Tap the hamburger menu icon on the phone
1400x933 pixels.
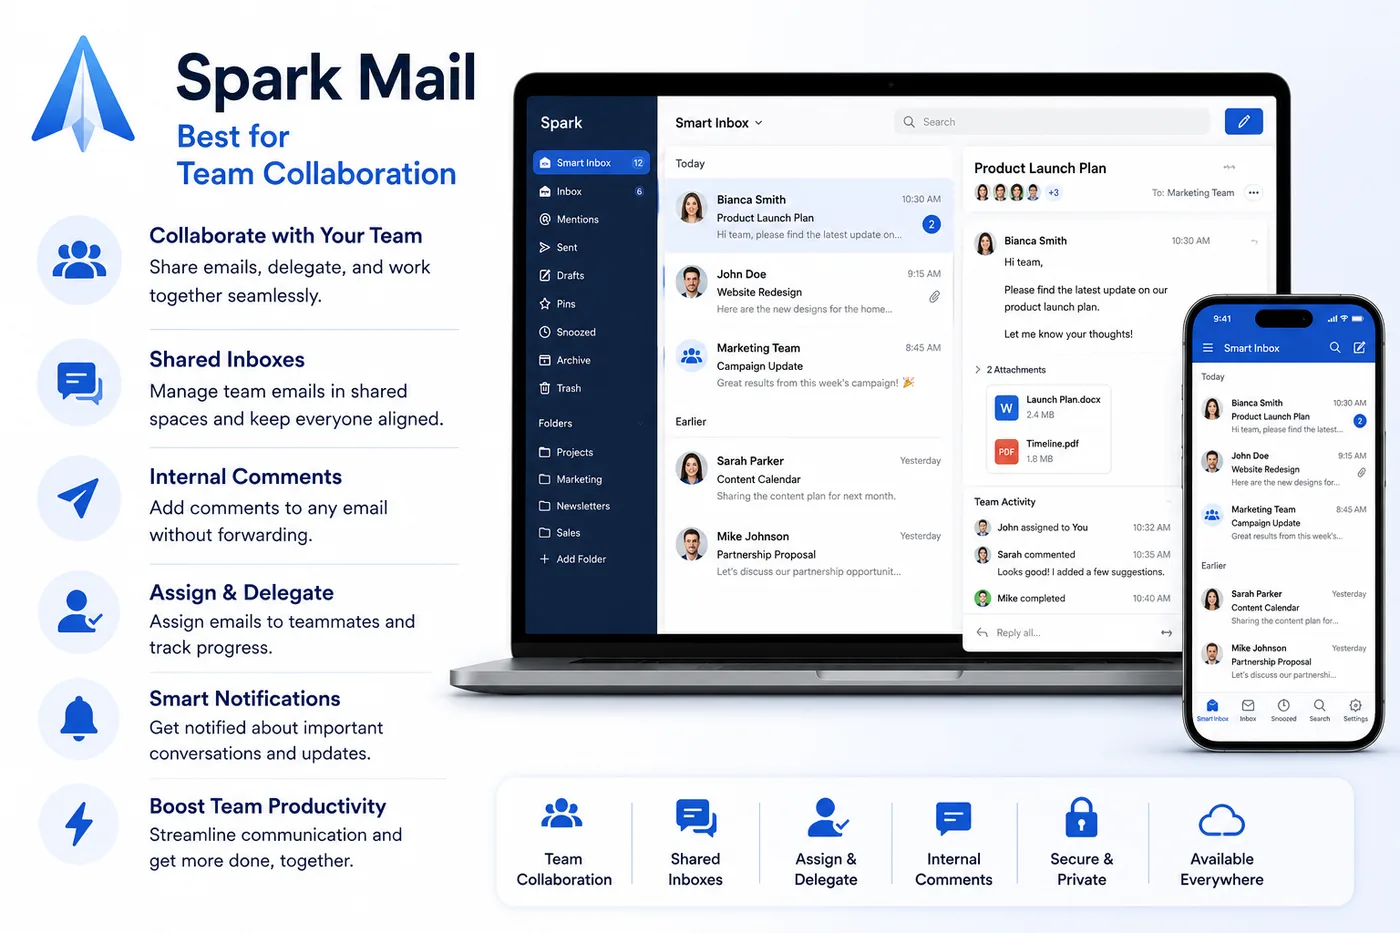point(1207,348)
